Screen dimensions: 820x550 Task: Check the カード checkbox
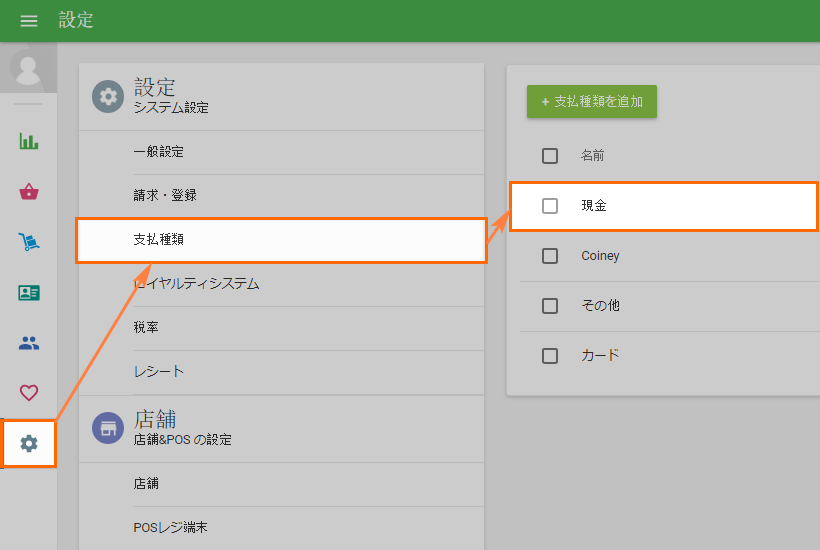click(x=550, y=356)
